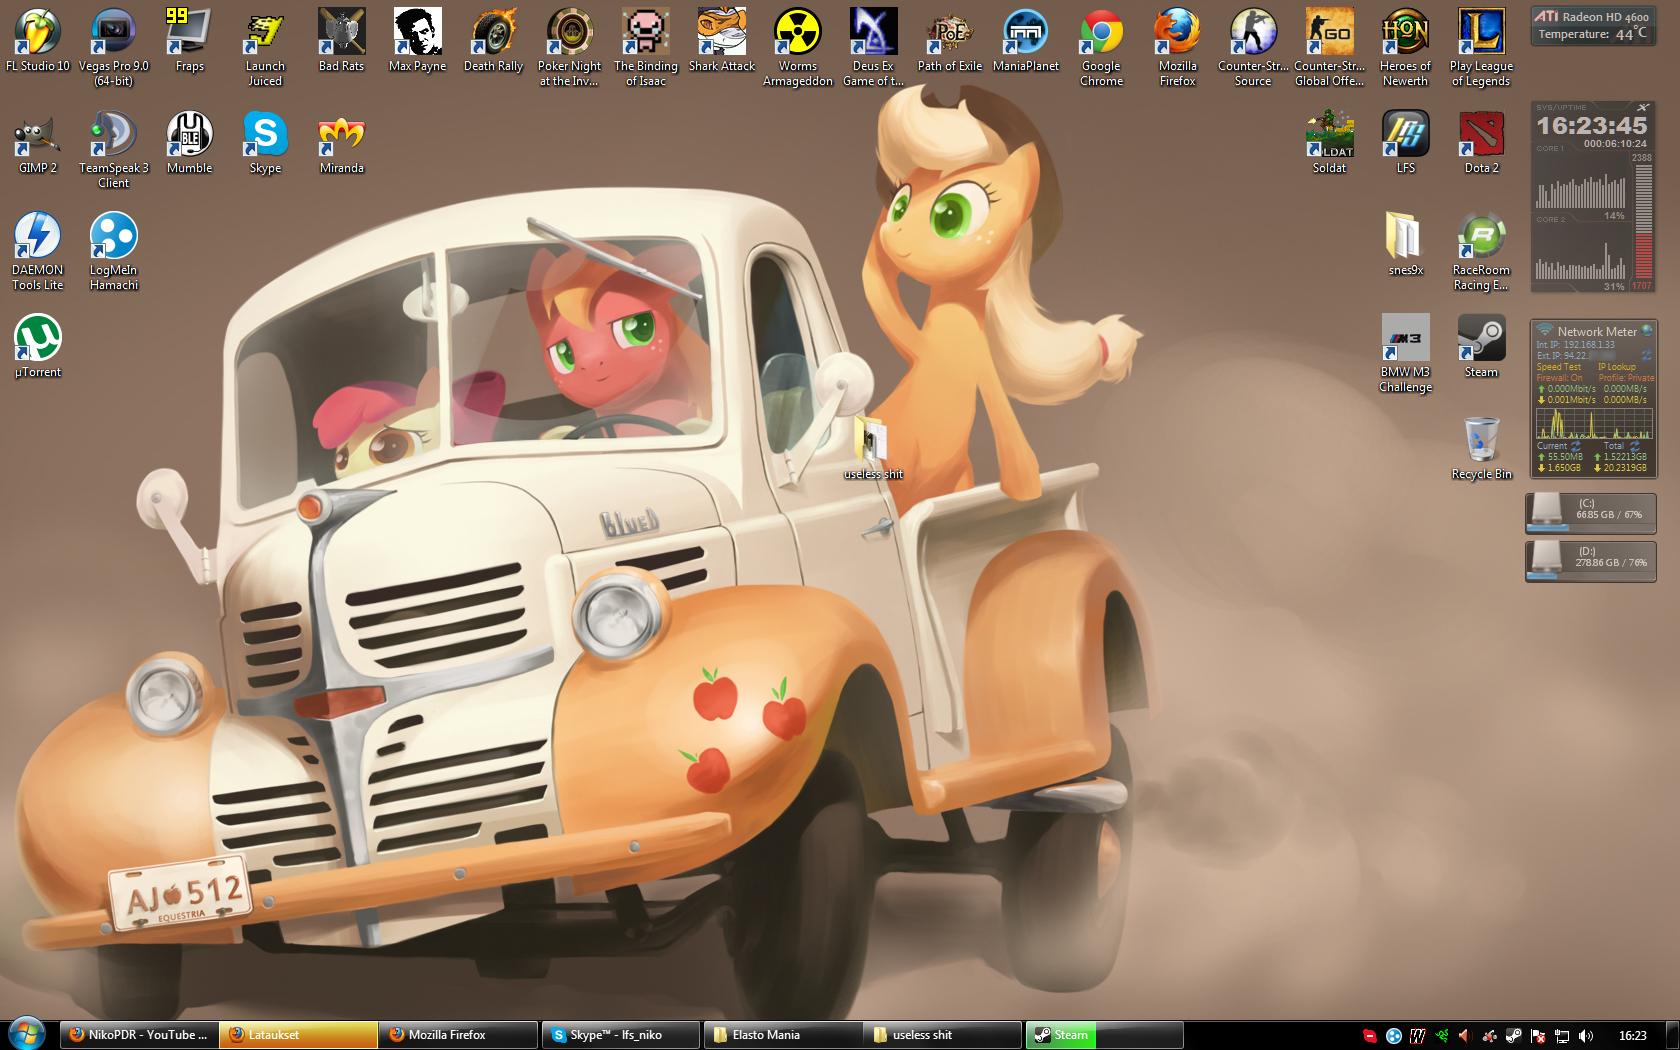Switch to the Skype lfs_niko taskbar window
Screen dimensions: 1680x1050
(620, 1035)
